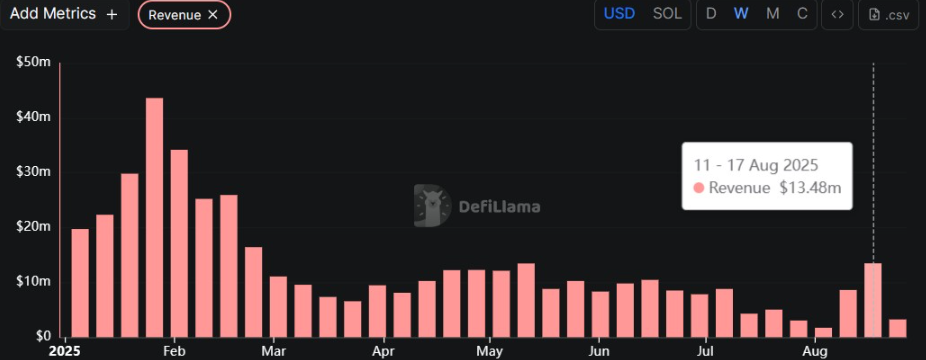This screenshot has height=360, width=926.
Task: Open the Add Metrics dropdown
Action: pyautogui.click(x=64, y=15)
